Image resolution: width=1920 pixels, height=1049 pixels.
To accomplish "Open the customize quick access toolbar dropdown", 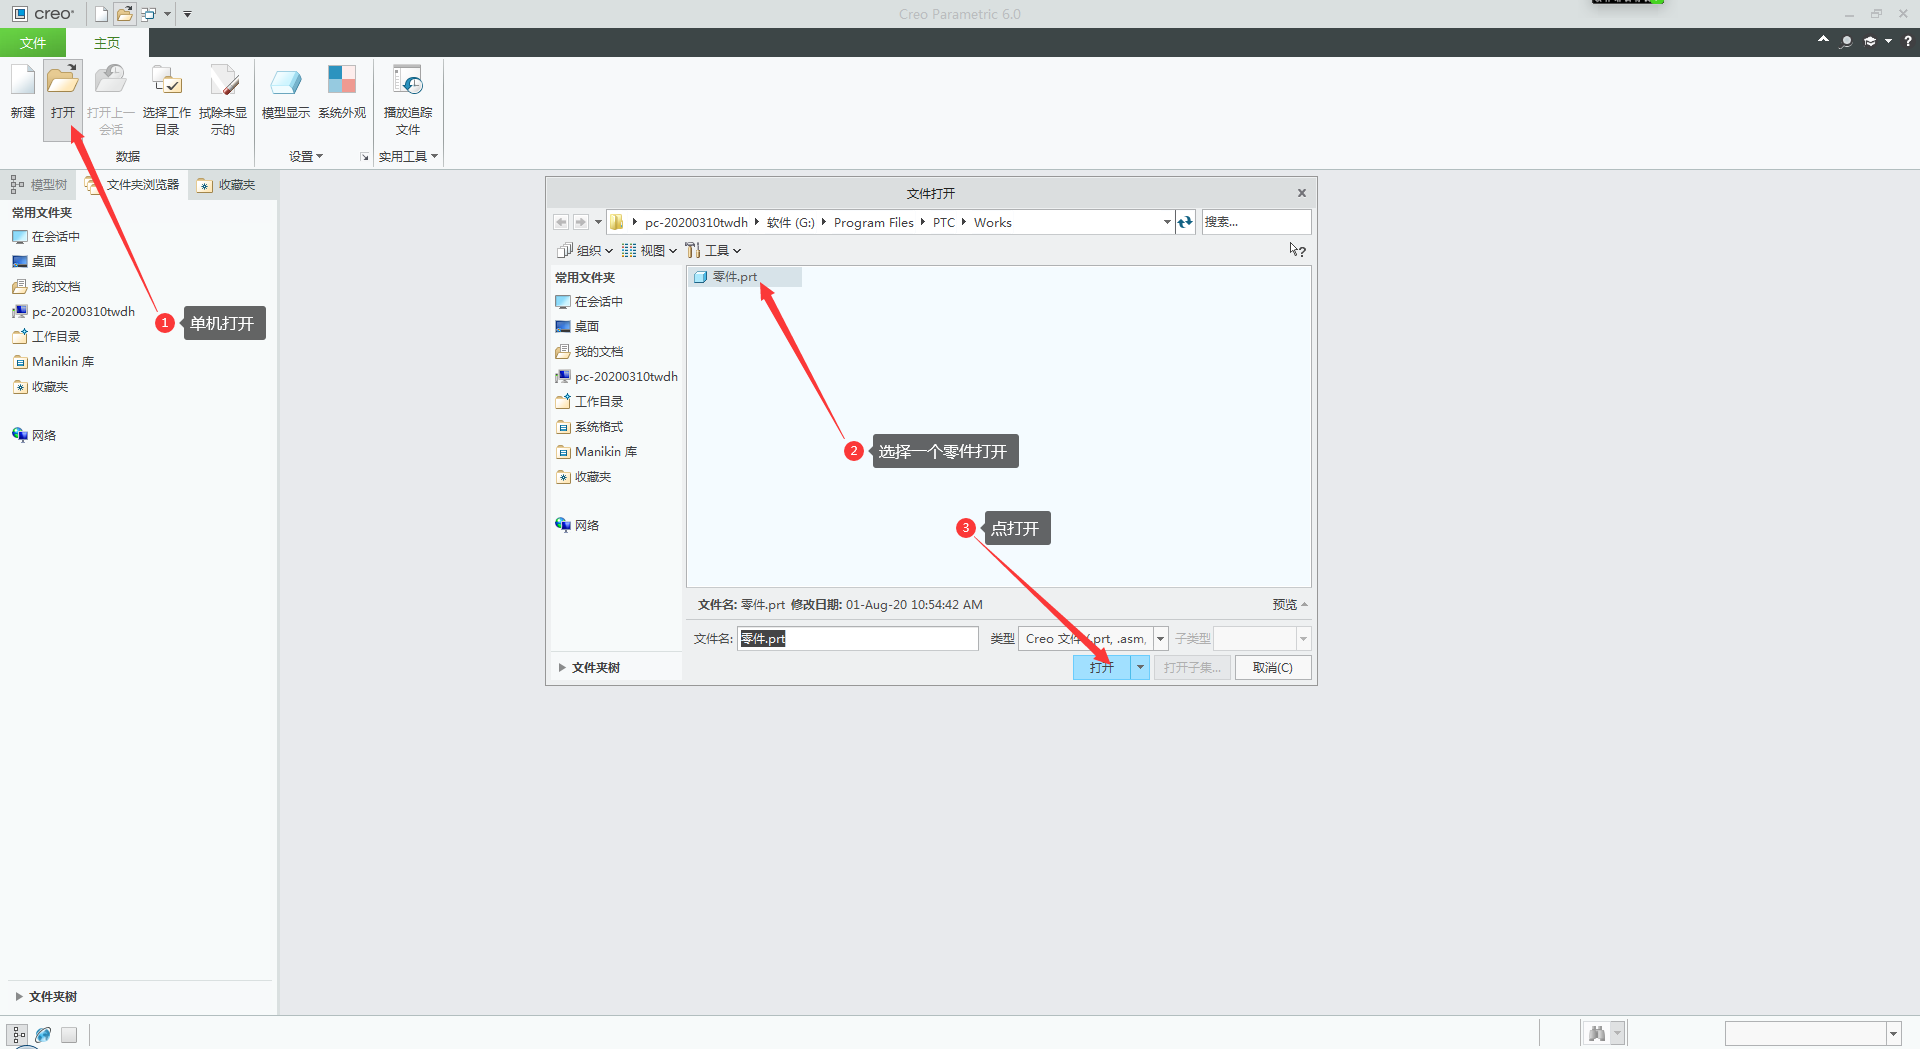I will click(x=187, y=14).
